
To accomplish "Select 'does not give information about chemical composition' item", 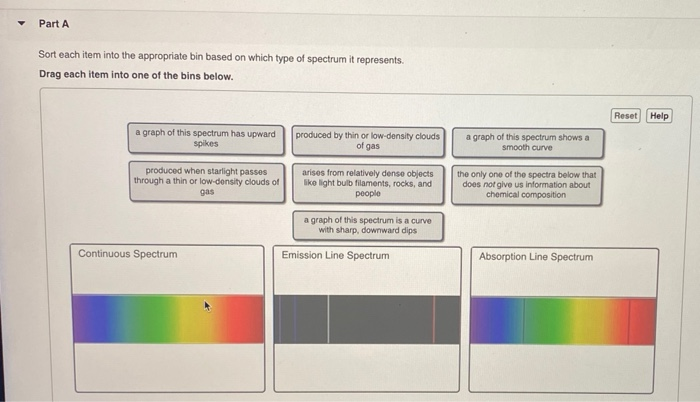I will pos(526,185).
